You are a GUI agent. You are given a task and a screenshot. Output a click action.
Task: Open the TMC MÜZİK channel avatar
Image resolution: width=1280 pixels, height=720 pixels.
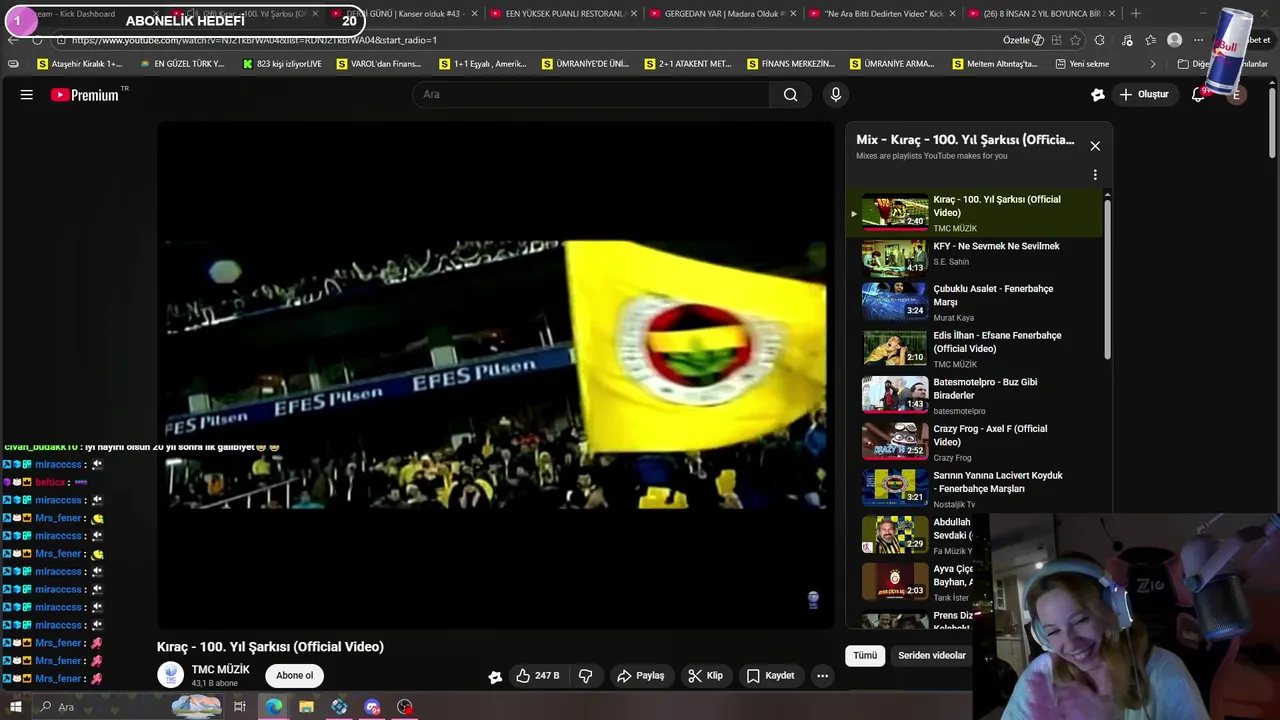pos(171,675)
